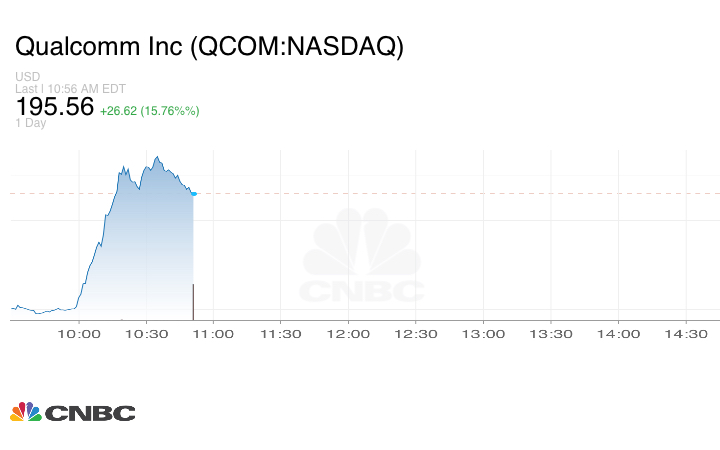
Task: Click the green +26.62 (15.76%) change
Action: [149, 111]
